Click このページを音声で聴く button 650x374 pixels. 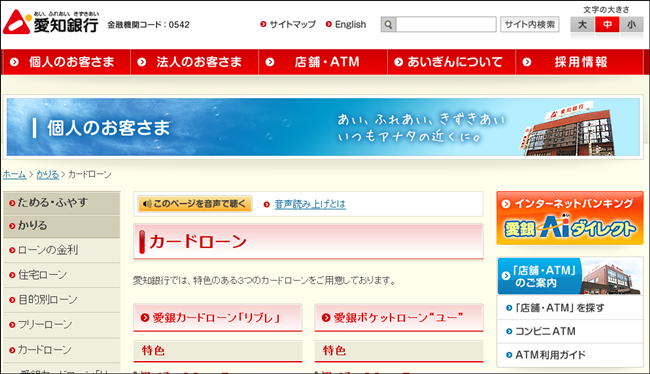(x=195, y=204)
